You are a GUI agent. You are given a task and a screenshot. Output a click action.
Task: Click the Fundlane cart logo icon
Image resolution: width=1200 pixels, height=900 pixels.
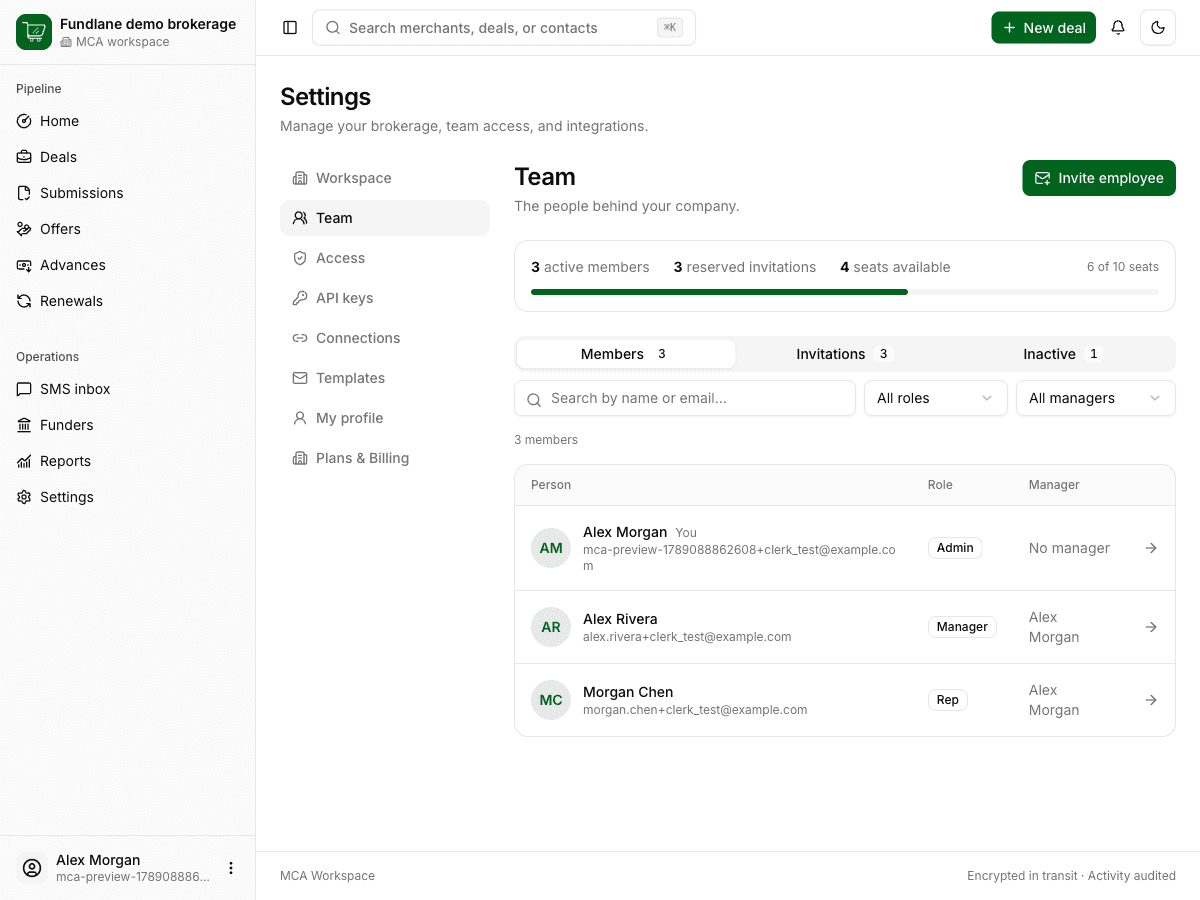coord(34,32)
